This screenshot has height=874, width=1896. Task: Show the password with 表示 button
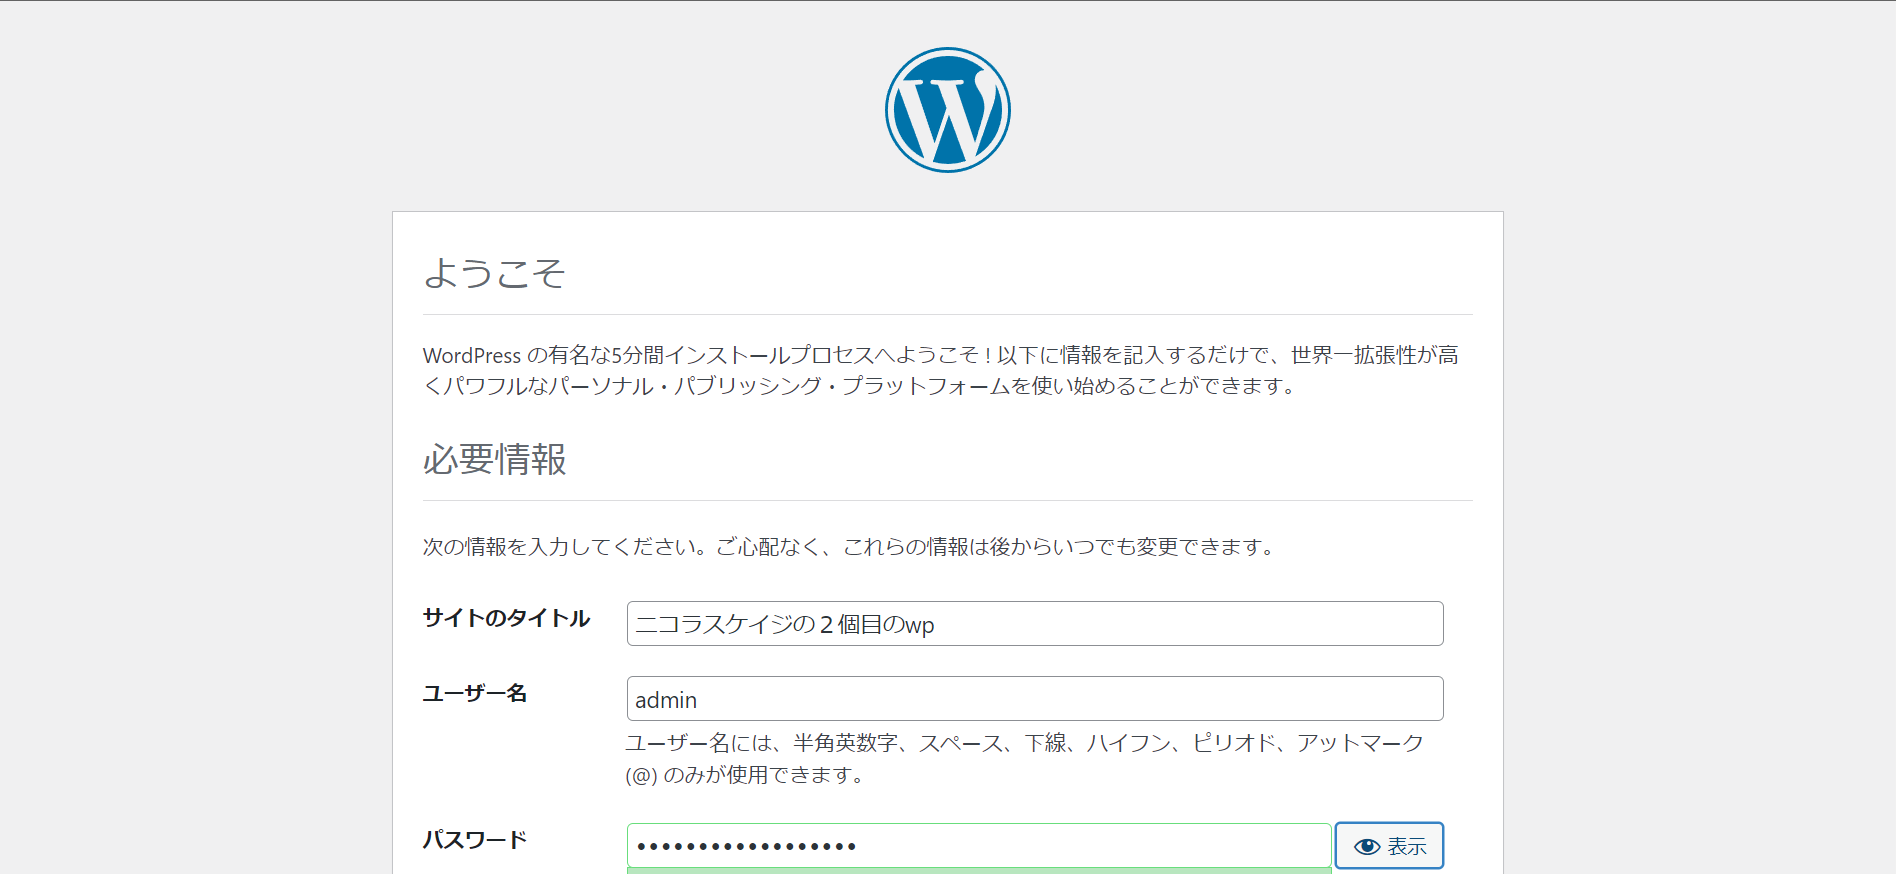pos(1389,846)
